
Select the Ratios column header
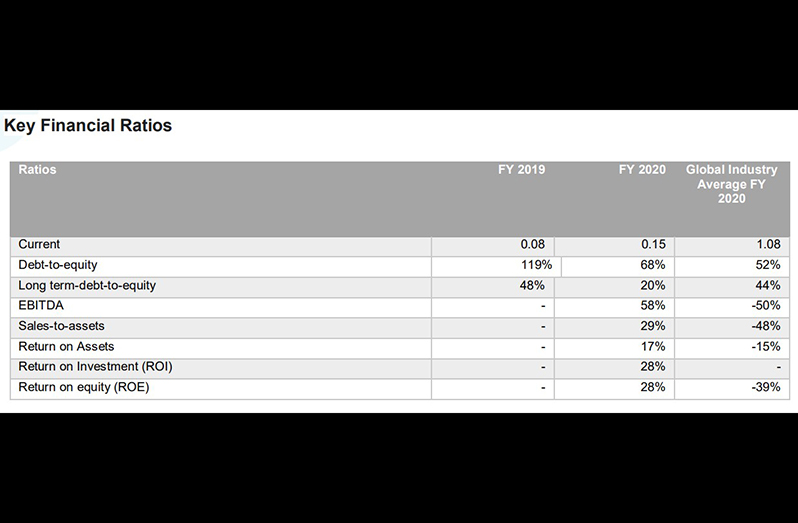pos(37,169)
